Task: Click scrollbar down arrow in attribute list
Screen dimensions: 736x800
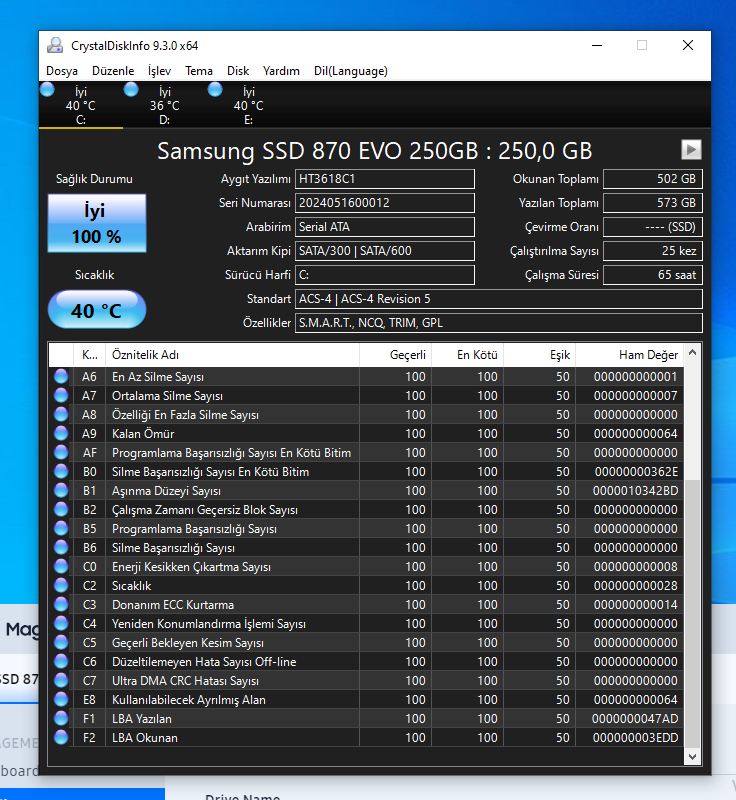Action: point(692,757)
